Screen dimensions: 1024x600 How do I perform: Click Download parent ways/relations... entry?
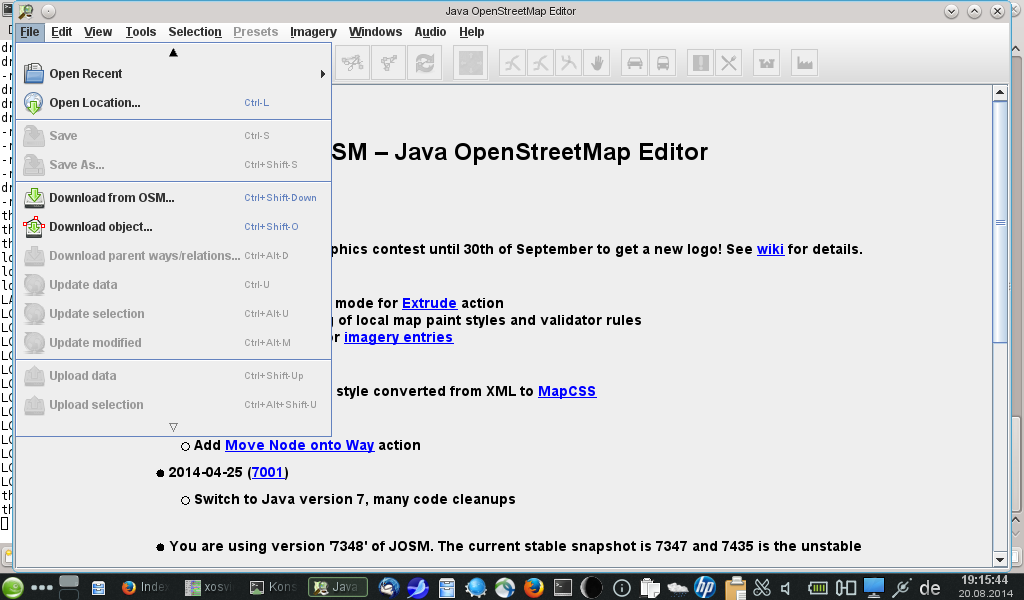tap(174, 255)
